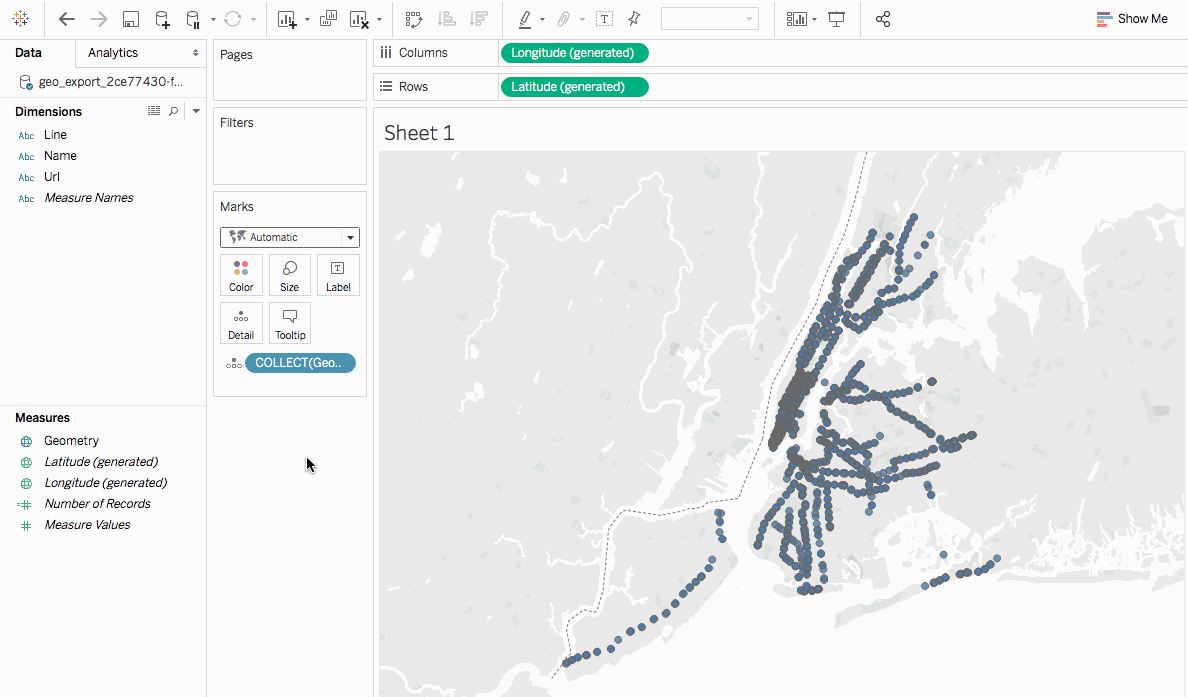The height and width of the screenshot is (697, 1188).
Task: Open the Size marks control
Action: (289, 275)
